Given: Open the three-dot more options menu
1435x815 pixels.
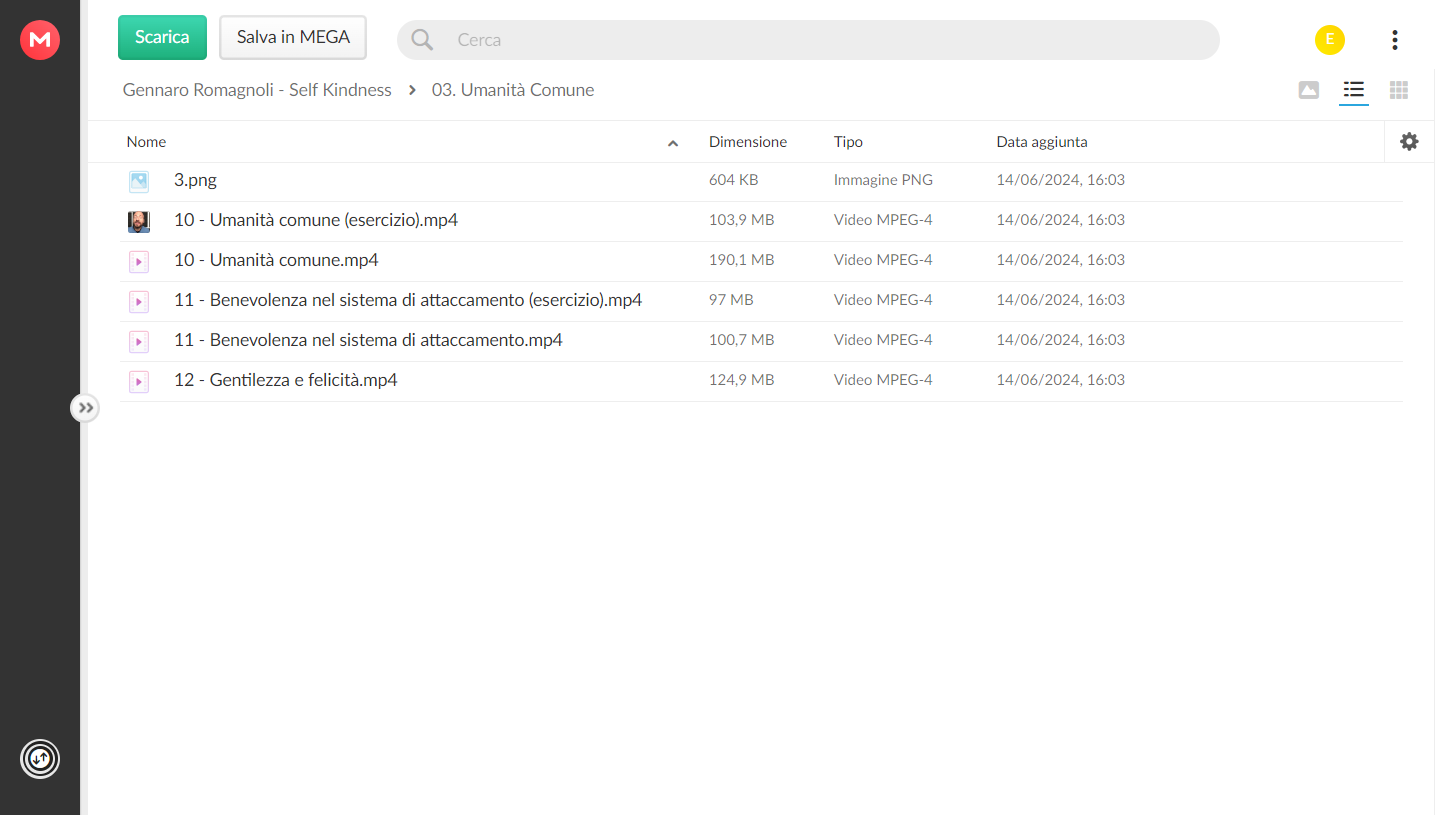Looking at the screenshot, I should 1394,40.
